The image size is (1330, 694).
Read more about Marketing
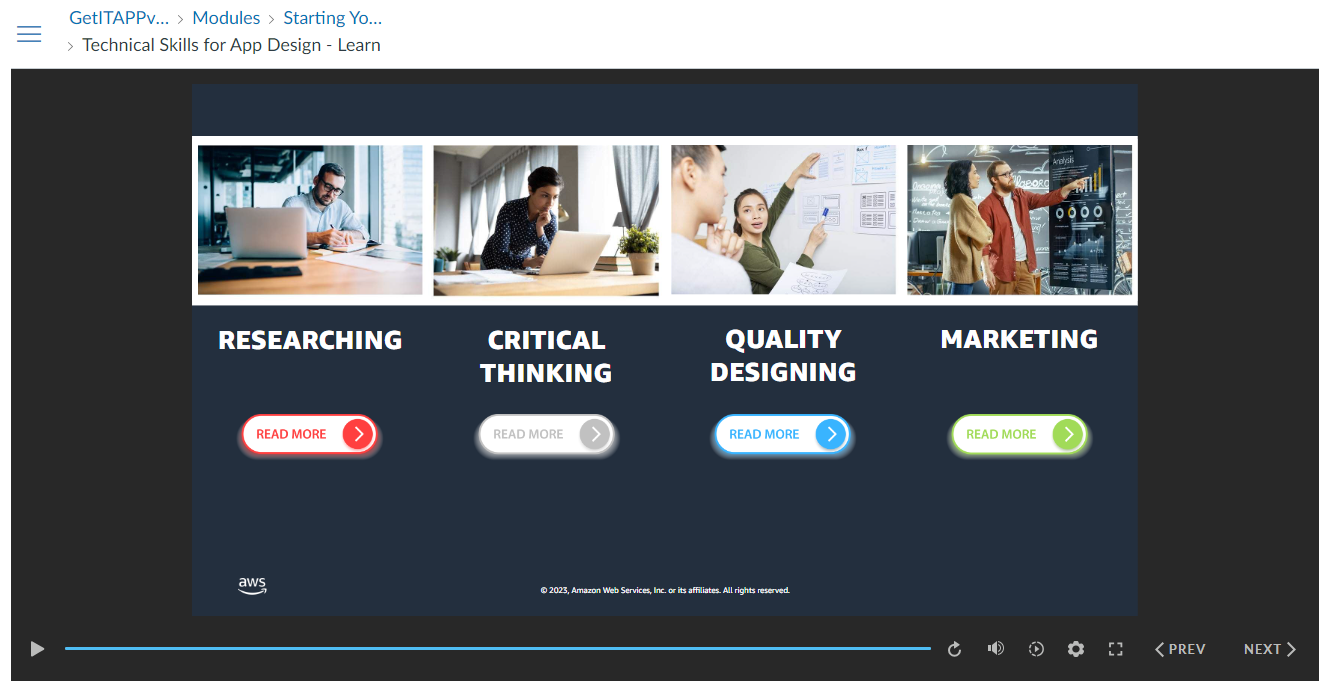click(x=1019, y=434)
